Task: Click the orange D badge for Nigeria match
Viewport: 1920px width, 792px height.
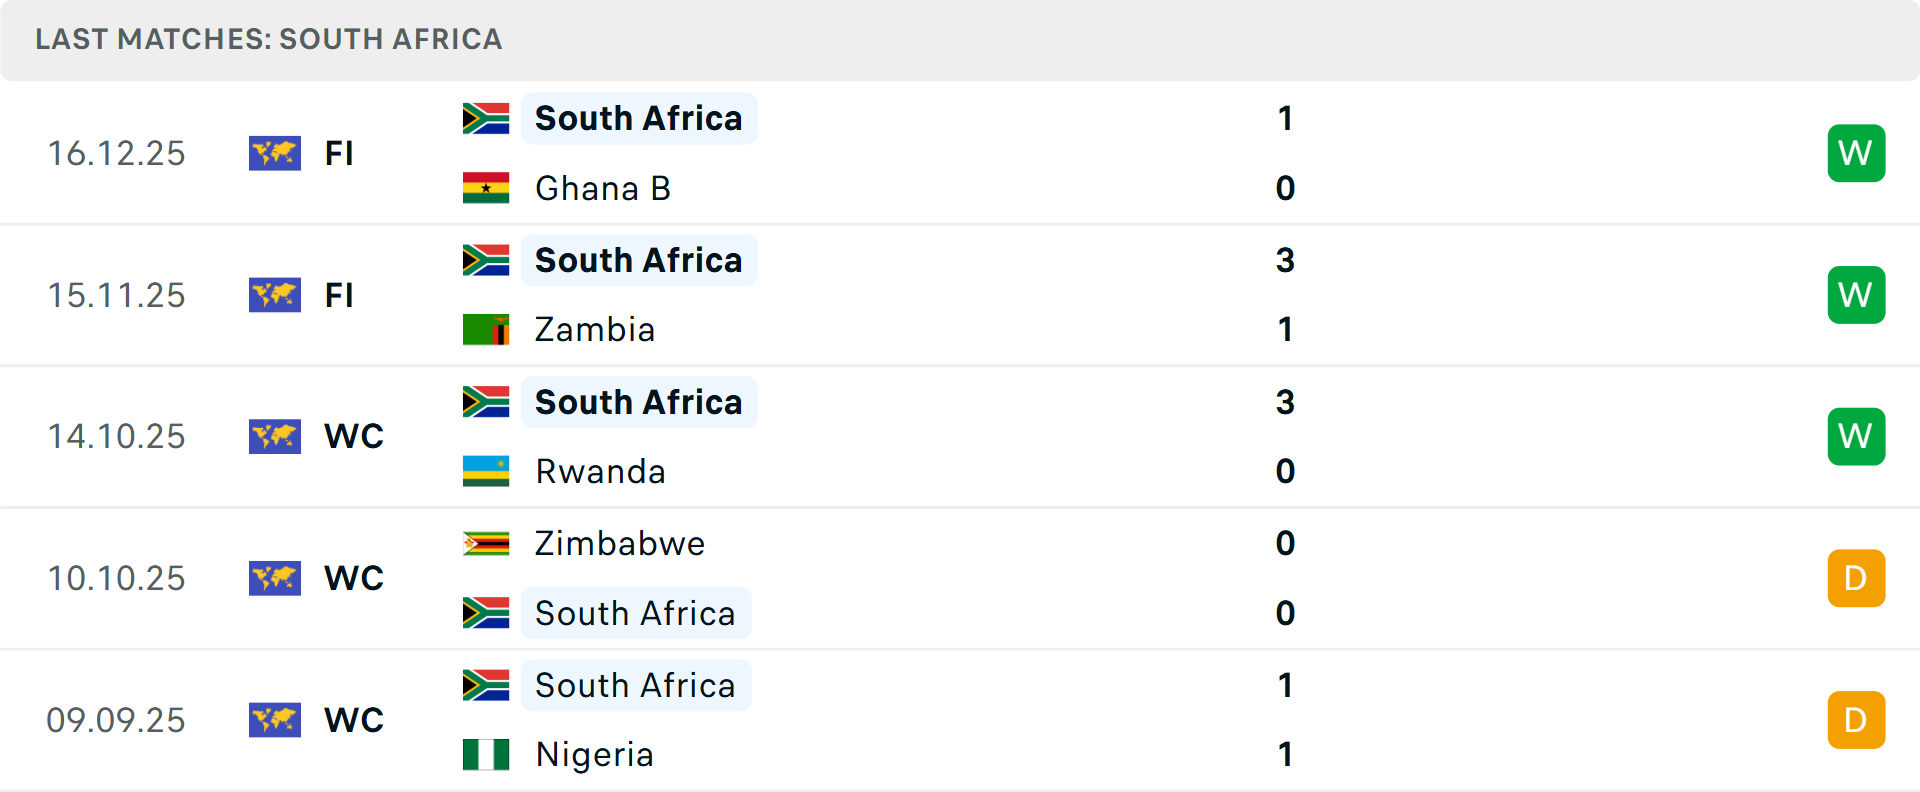Action: 1856,720
